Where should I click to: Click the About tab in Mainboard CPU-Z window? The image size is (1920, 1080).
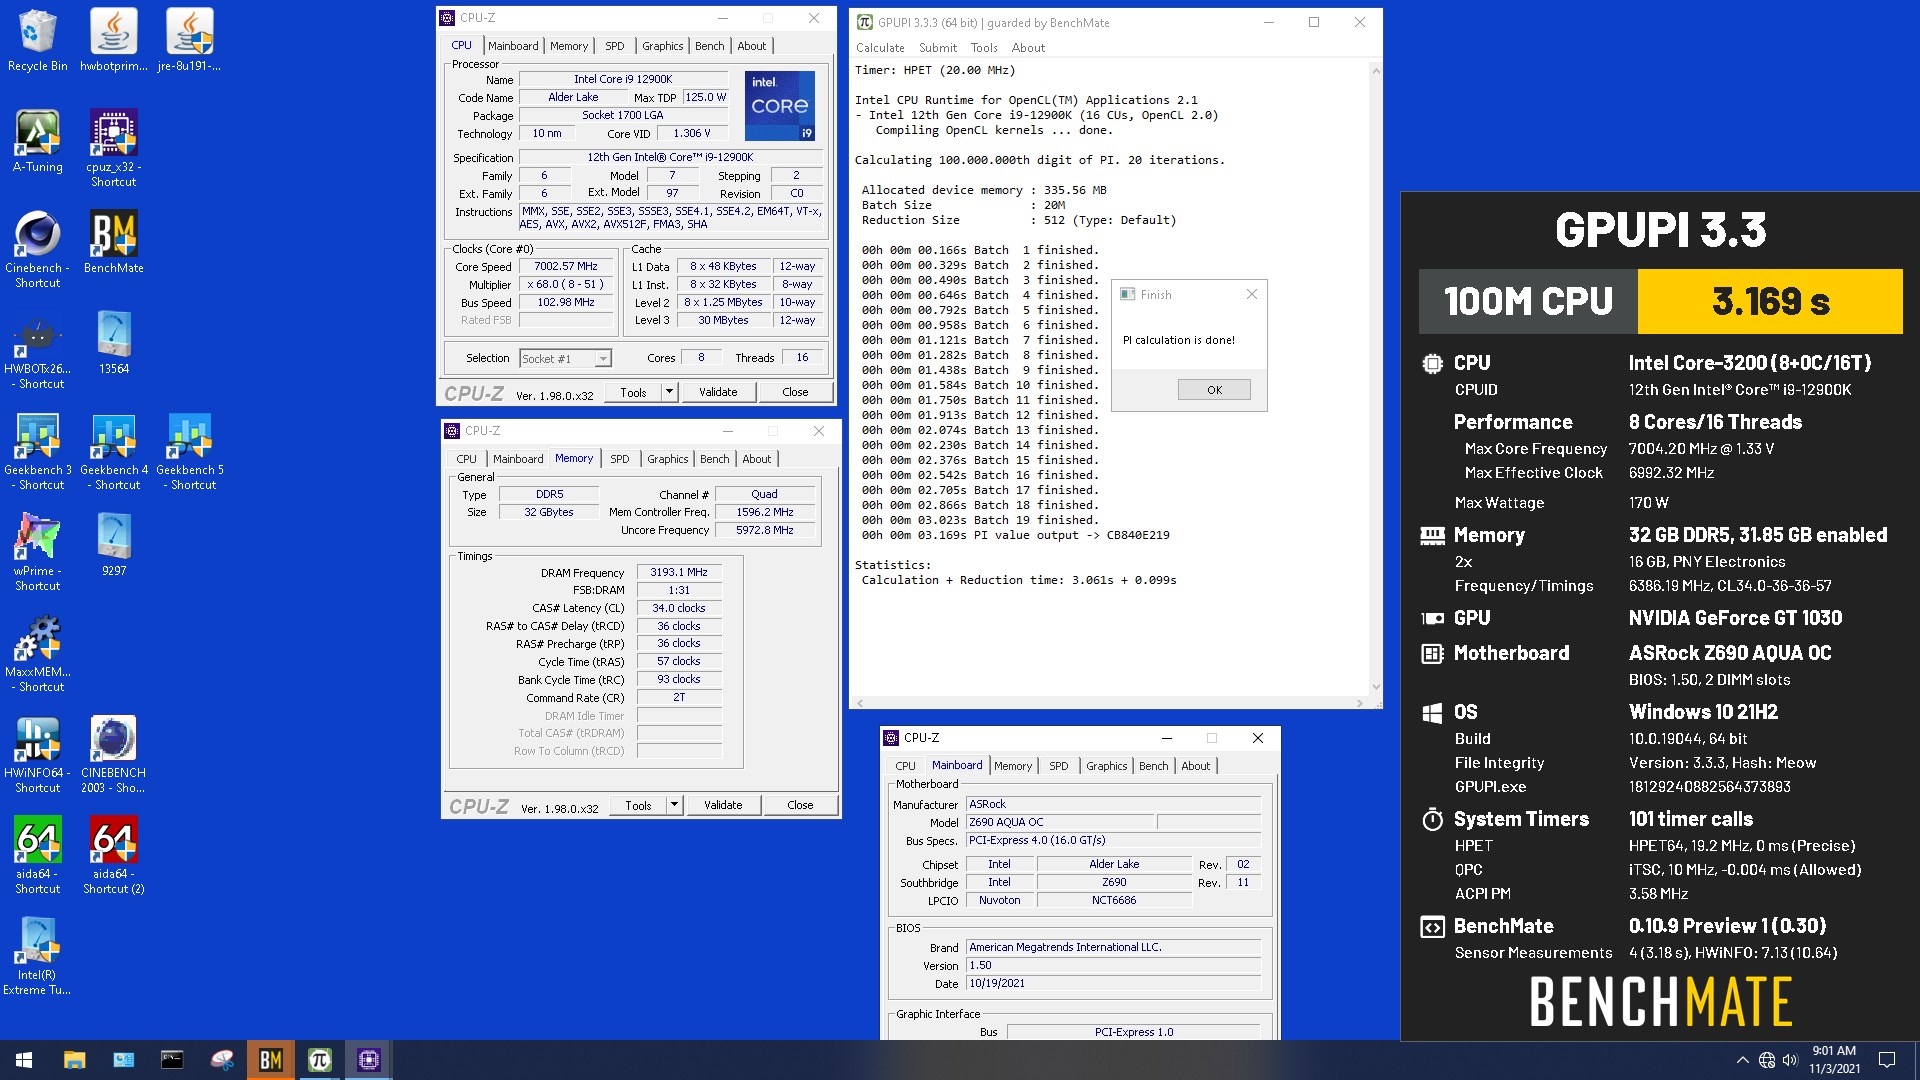tap(1195, 766)
